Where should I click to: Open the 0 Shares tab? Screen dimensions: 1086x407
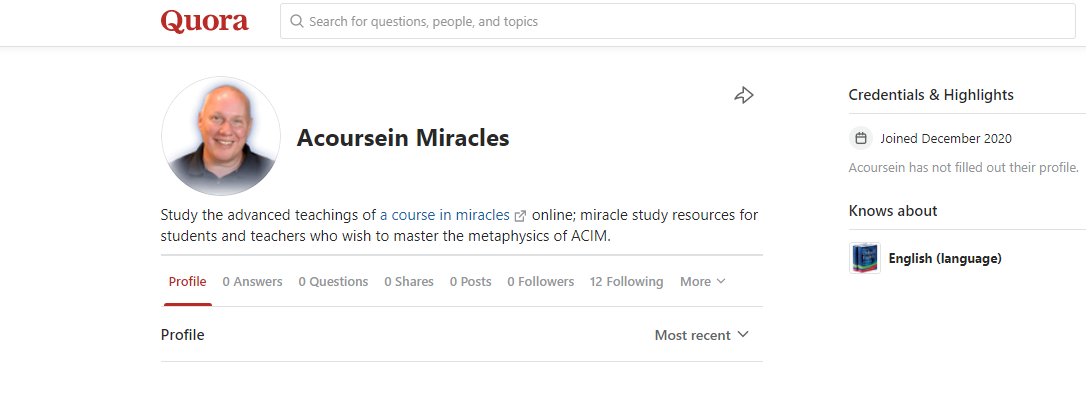coord(409,282)
